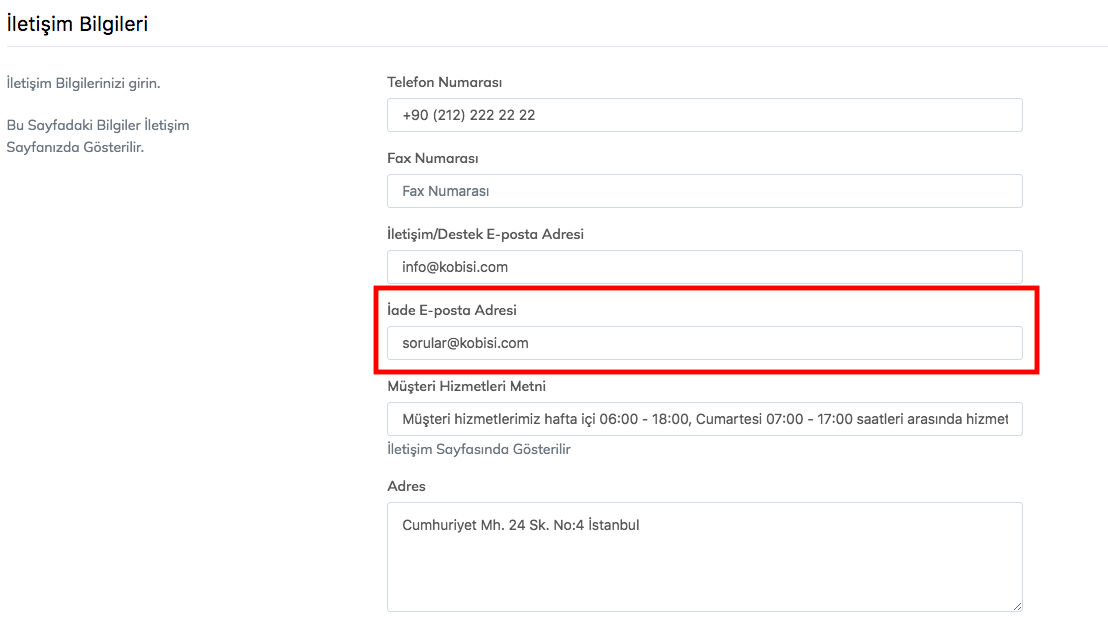Click the "Fax Numarası" label text
The height and width of the screenshot is (620, 1108).
coord(432,158)
